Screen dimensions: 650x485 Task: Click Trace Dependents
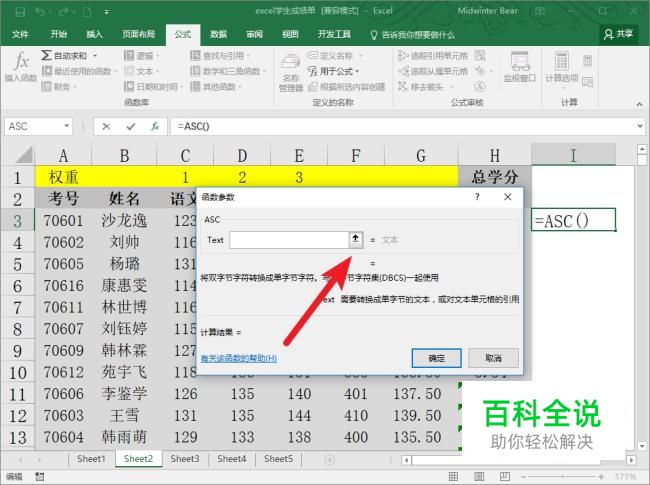point(432,71)
